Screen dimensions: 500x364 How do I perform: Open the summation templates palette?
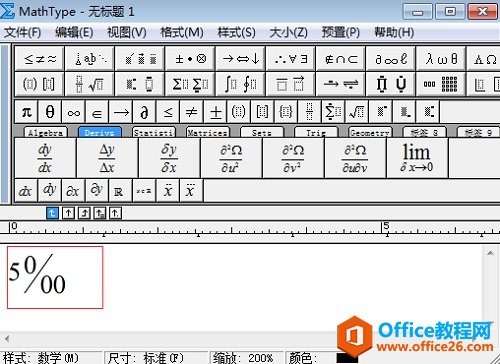(190, 84)
